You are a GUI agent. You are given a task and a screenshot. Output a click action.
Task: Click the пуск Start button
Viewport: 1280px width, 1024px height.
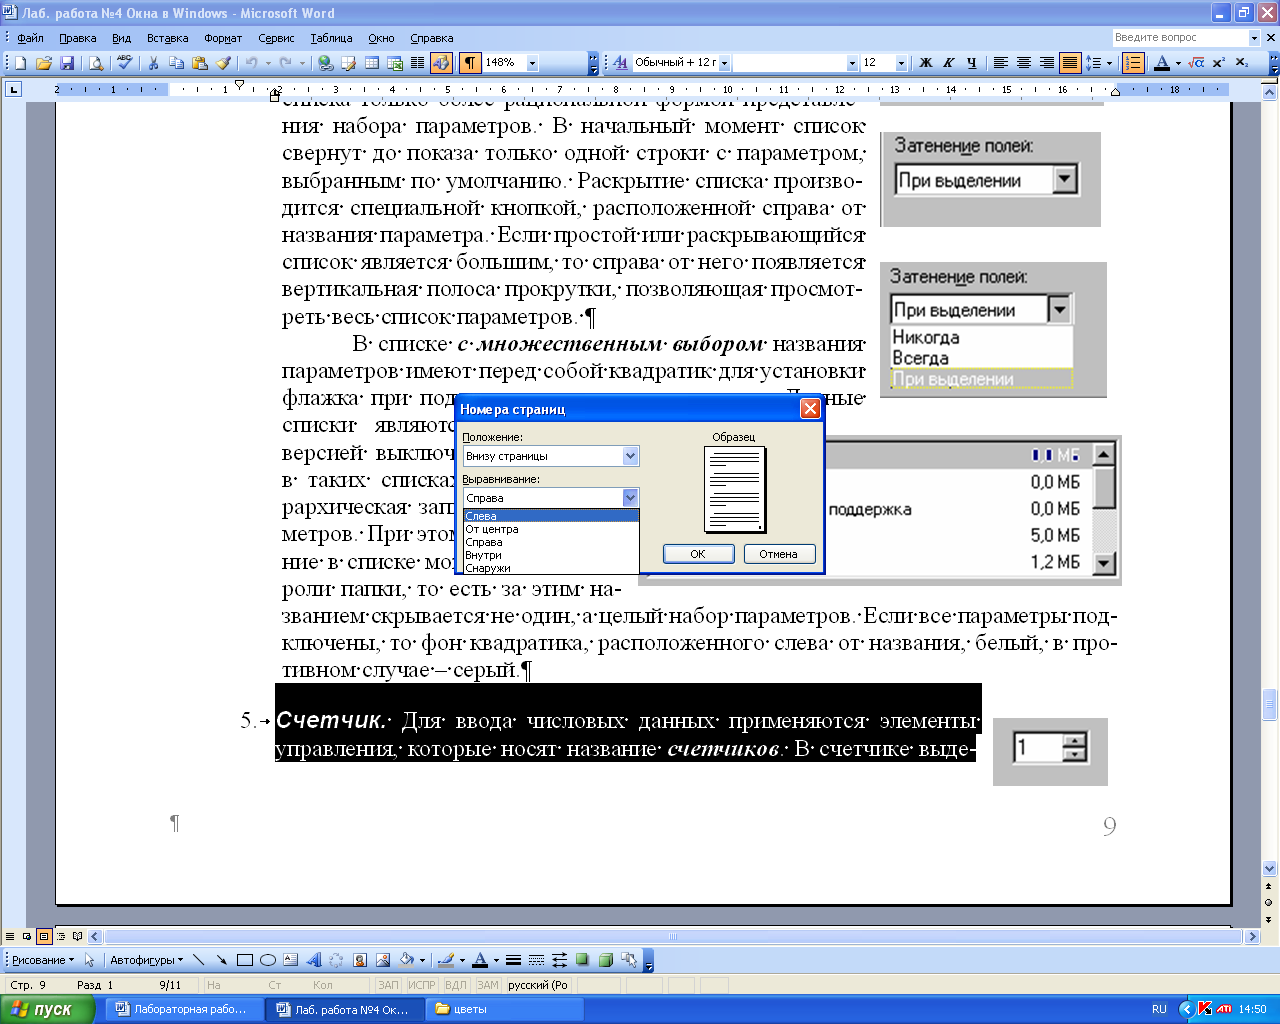click(x=46, y=1009)
